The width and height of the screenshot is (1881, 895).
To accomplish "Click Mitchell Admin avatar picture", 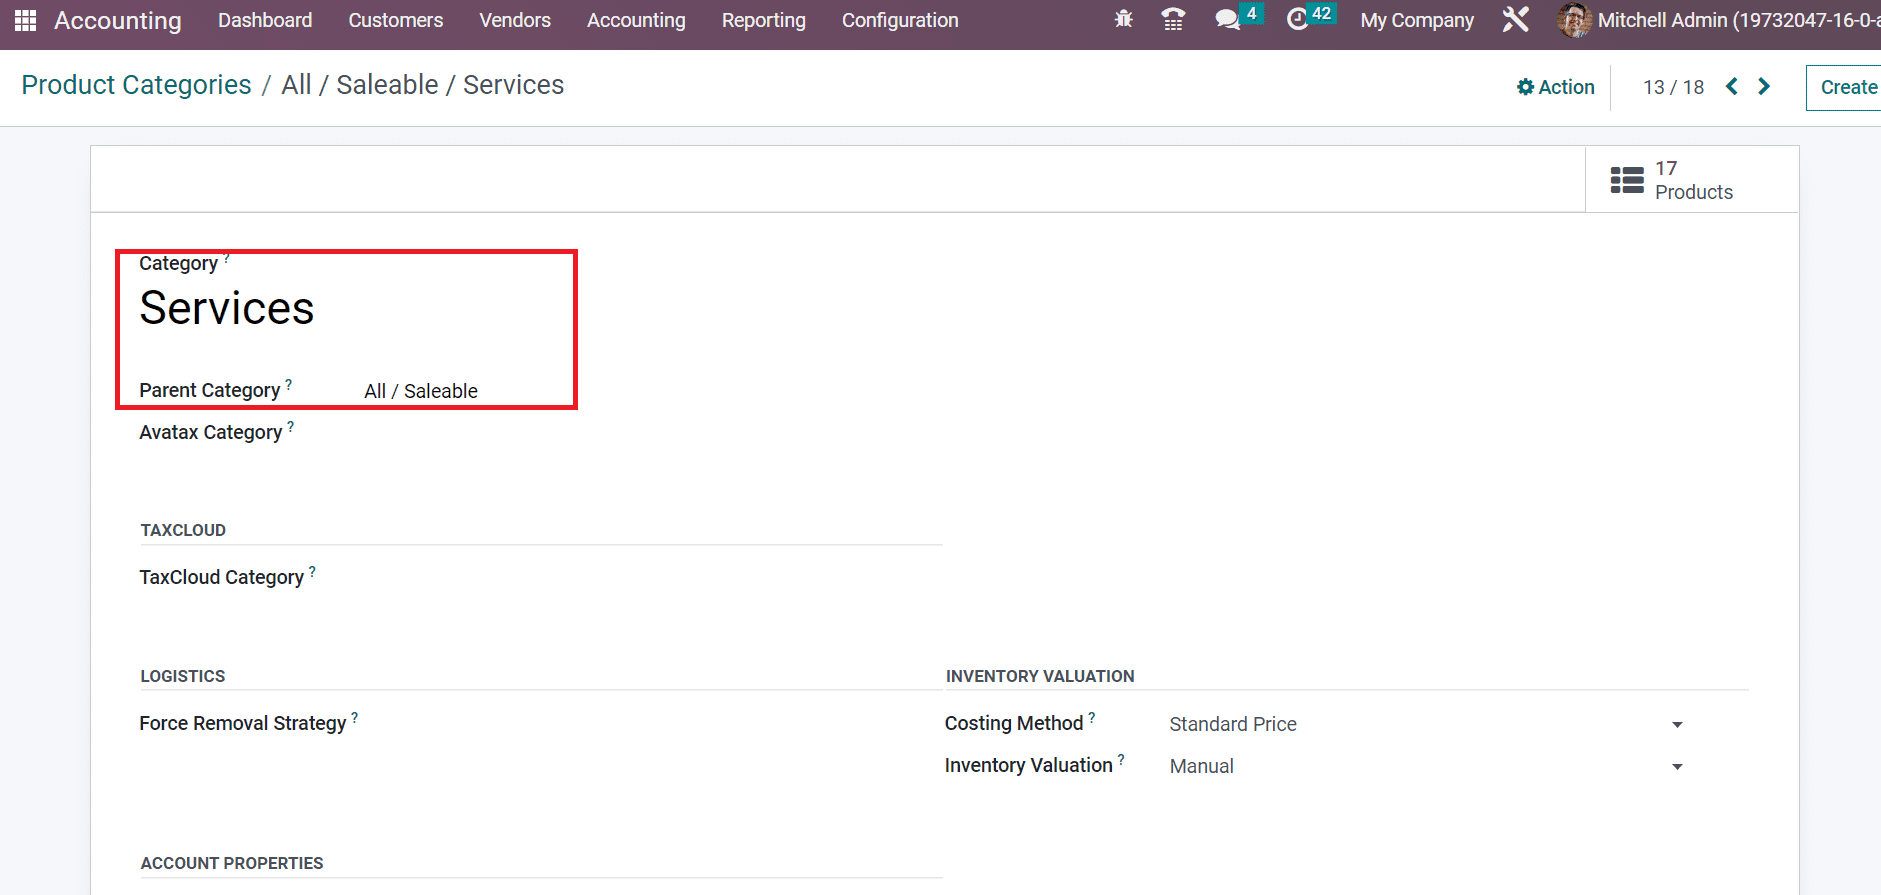I will click(1574, 20).
